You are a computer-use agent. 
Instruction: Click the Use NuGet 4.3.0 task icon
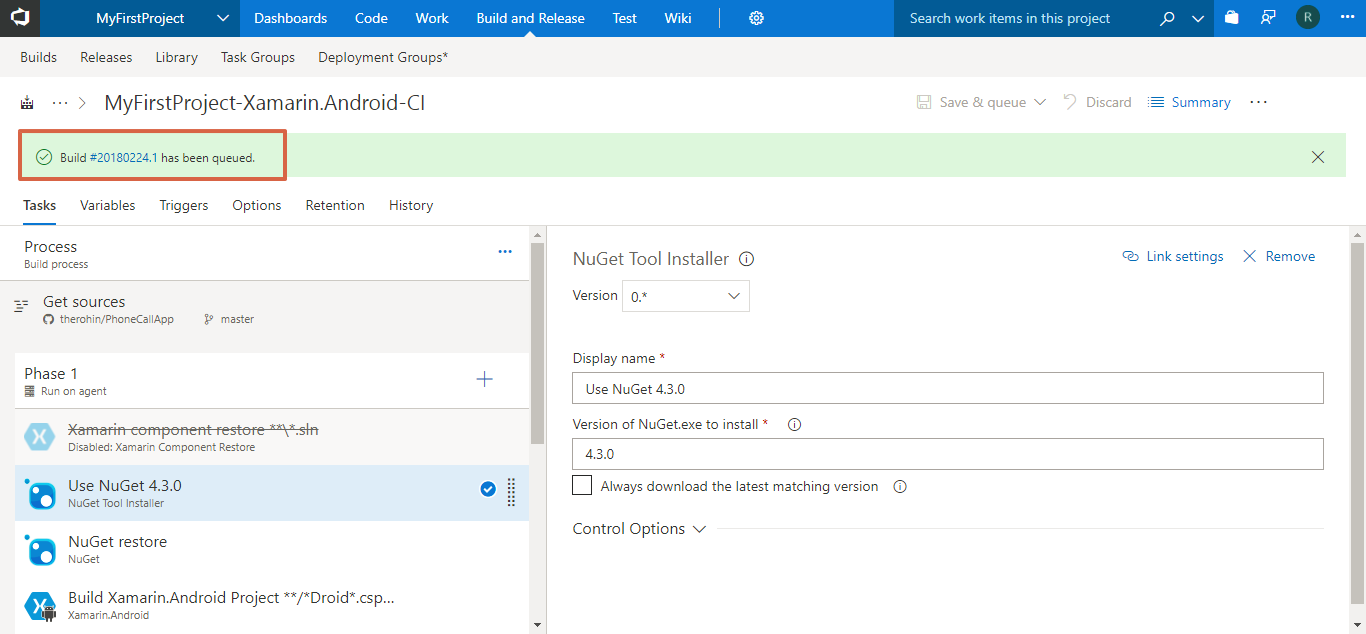click(x=40, y=493)
